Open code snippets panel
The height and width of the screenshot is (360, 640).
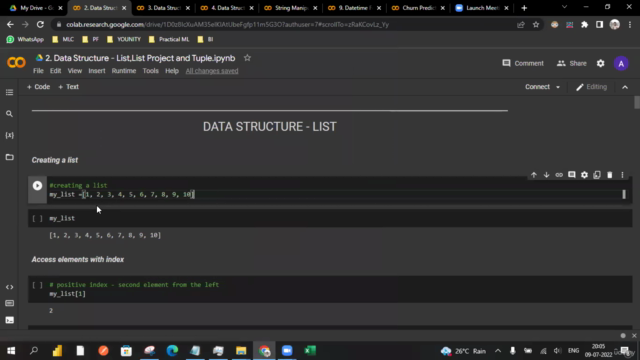[x=9, y=287]
